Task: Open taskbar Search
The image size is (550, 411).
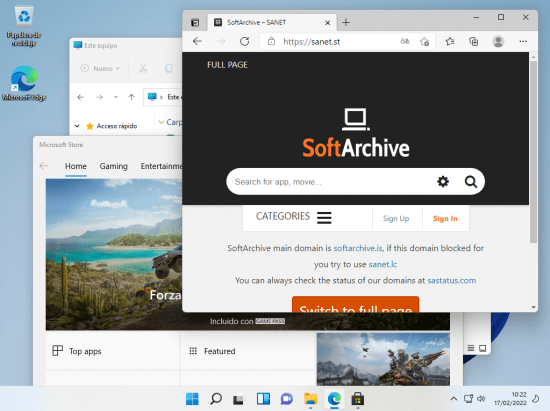Action: coord(216,399)
